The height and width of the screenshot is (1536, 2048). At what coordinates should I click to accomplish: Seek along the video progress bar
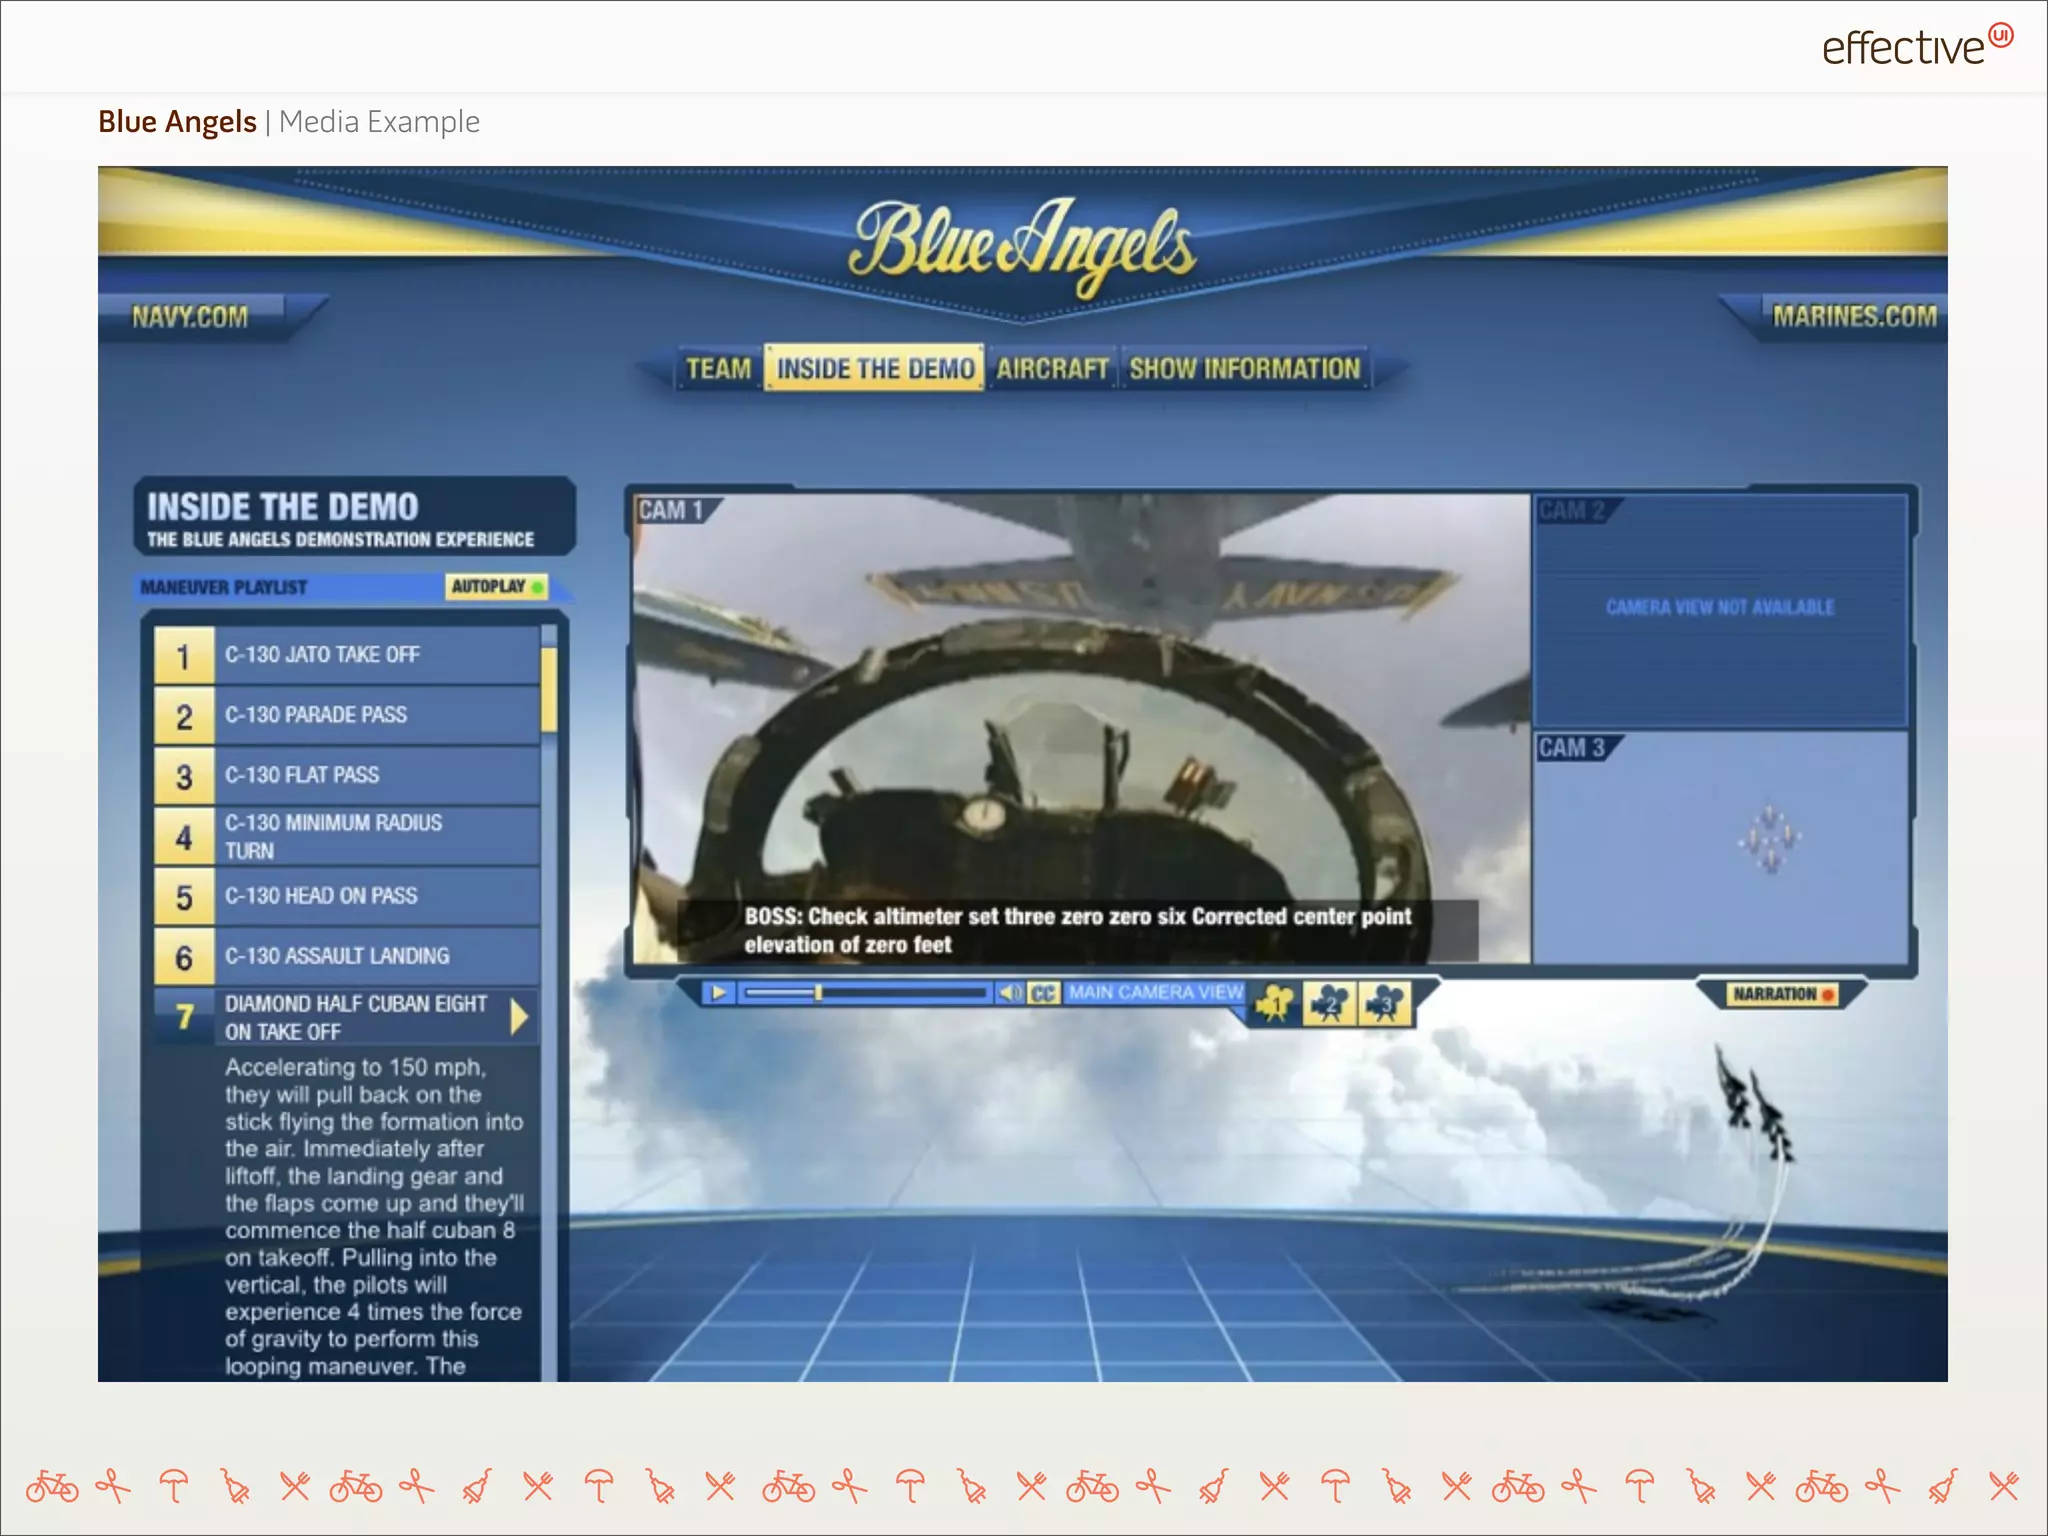(x=866, y=993)
